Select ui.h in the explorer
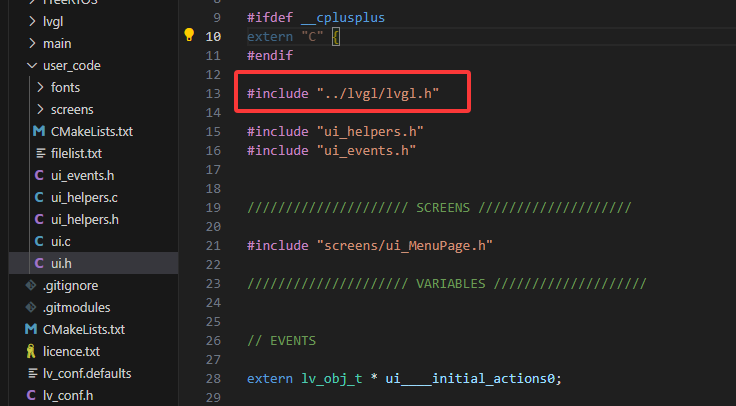Image resolution: width=736 pixels, height=406 pixels. (62, 263)
